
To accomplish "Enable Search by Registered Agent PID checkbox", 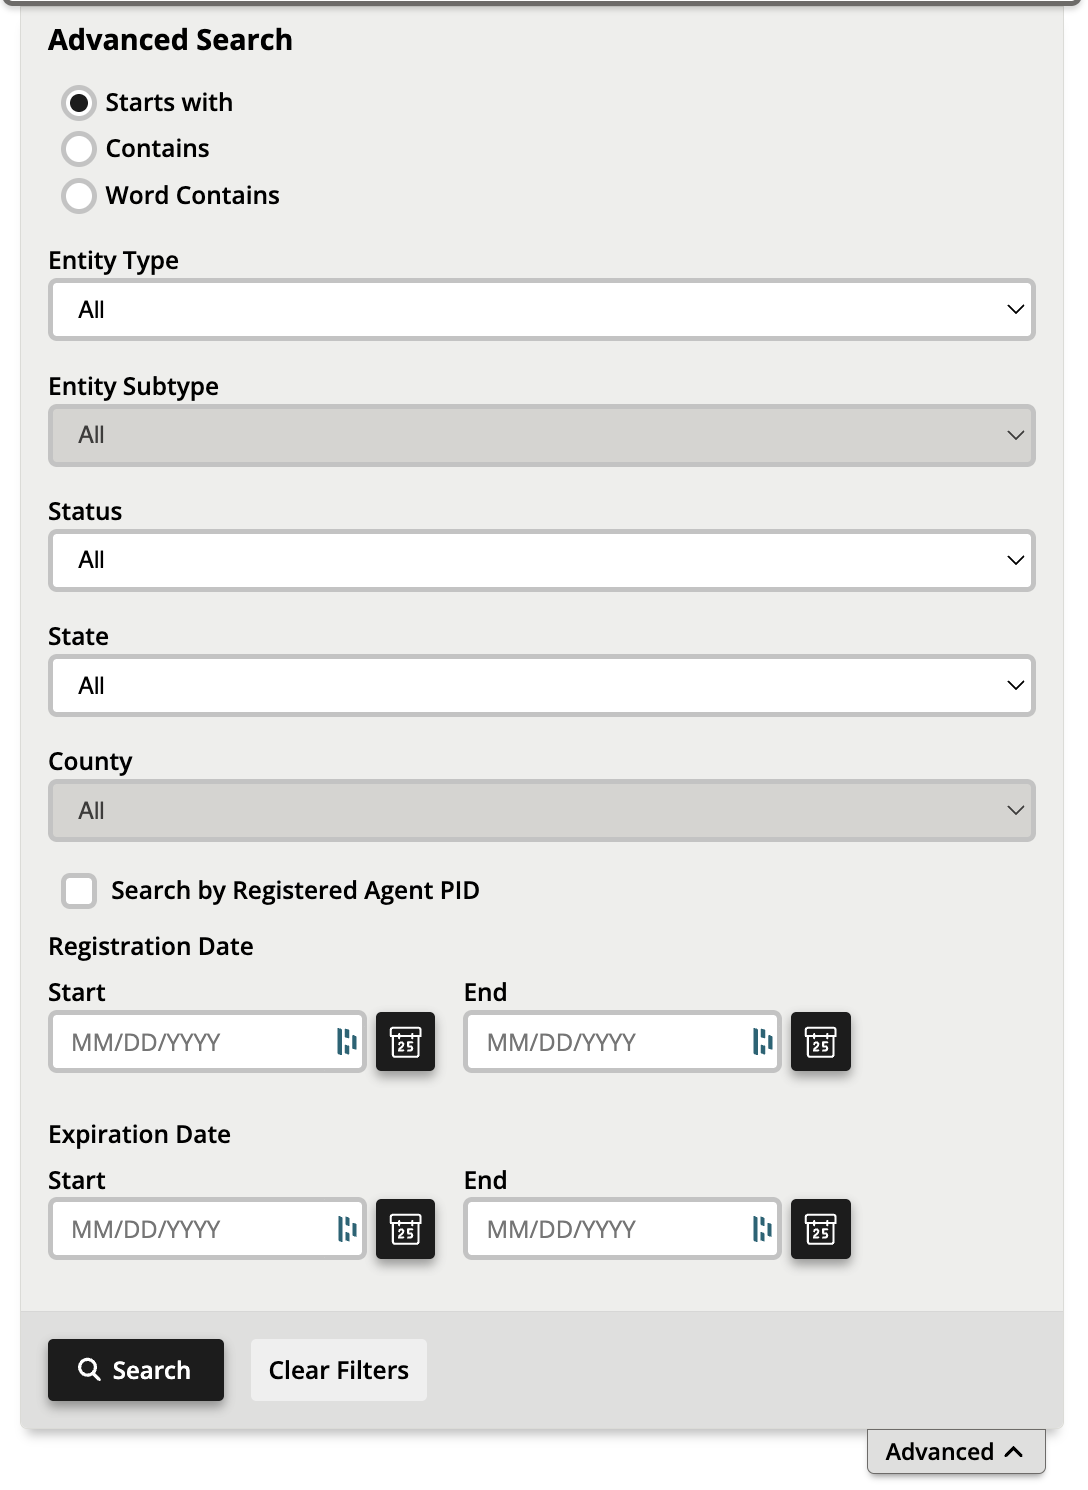I will pyautogui.click(x=79, y=890).
